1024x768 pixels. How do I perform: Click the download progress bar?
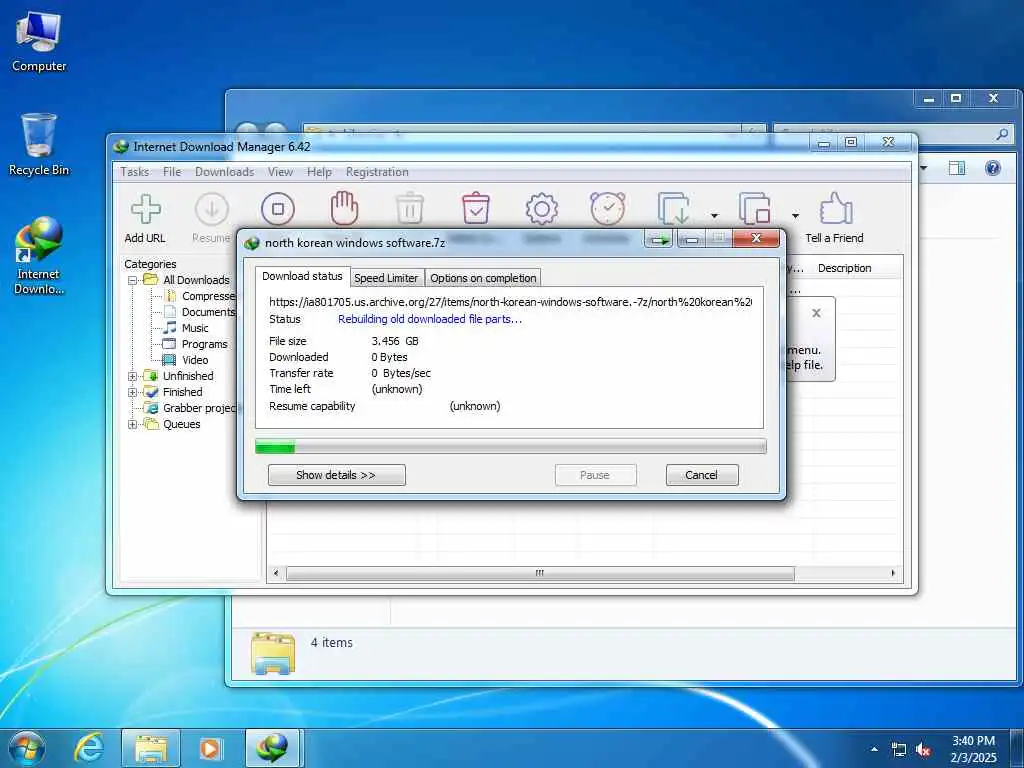tap(511, 447)
